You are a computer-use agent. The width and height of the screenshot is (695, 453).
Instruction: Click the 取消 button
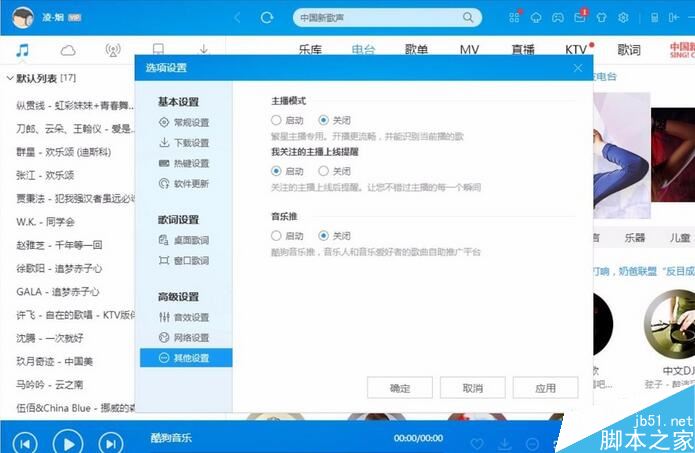pyautogui.click(x=472, y=388)
